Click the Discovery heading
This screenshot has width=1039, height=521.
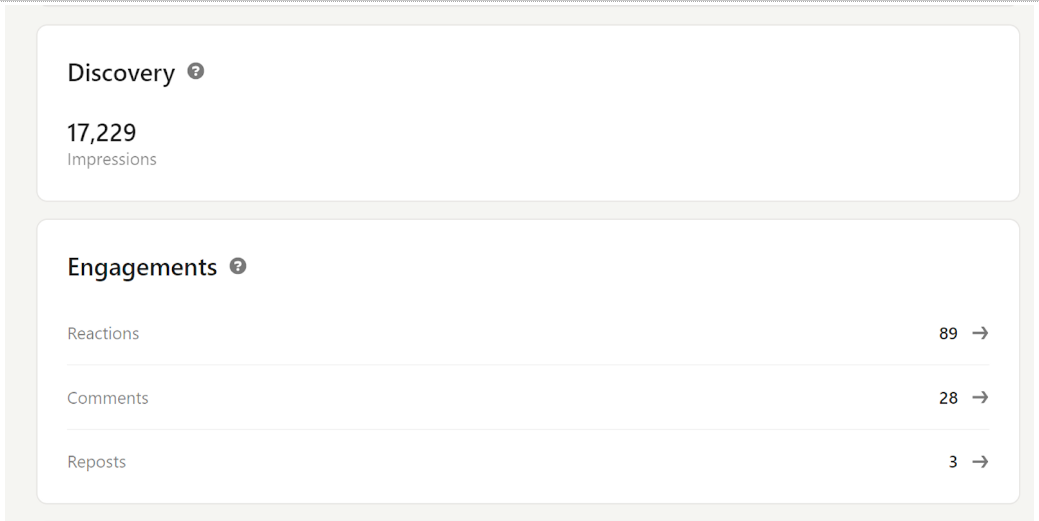[x=121, y=73]
